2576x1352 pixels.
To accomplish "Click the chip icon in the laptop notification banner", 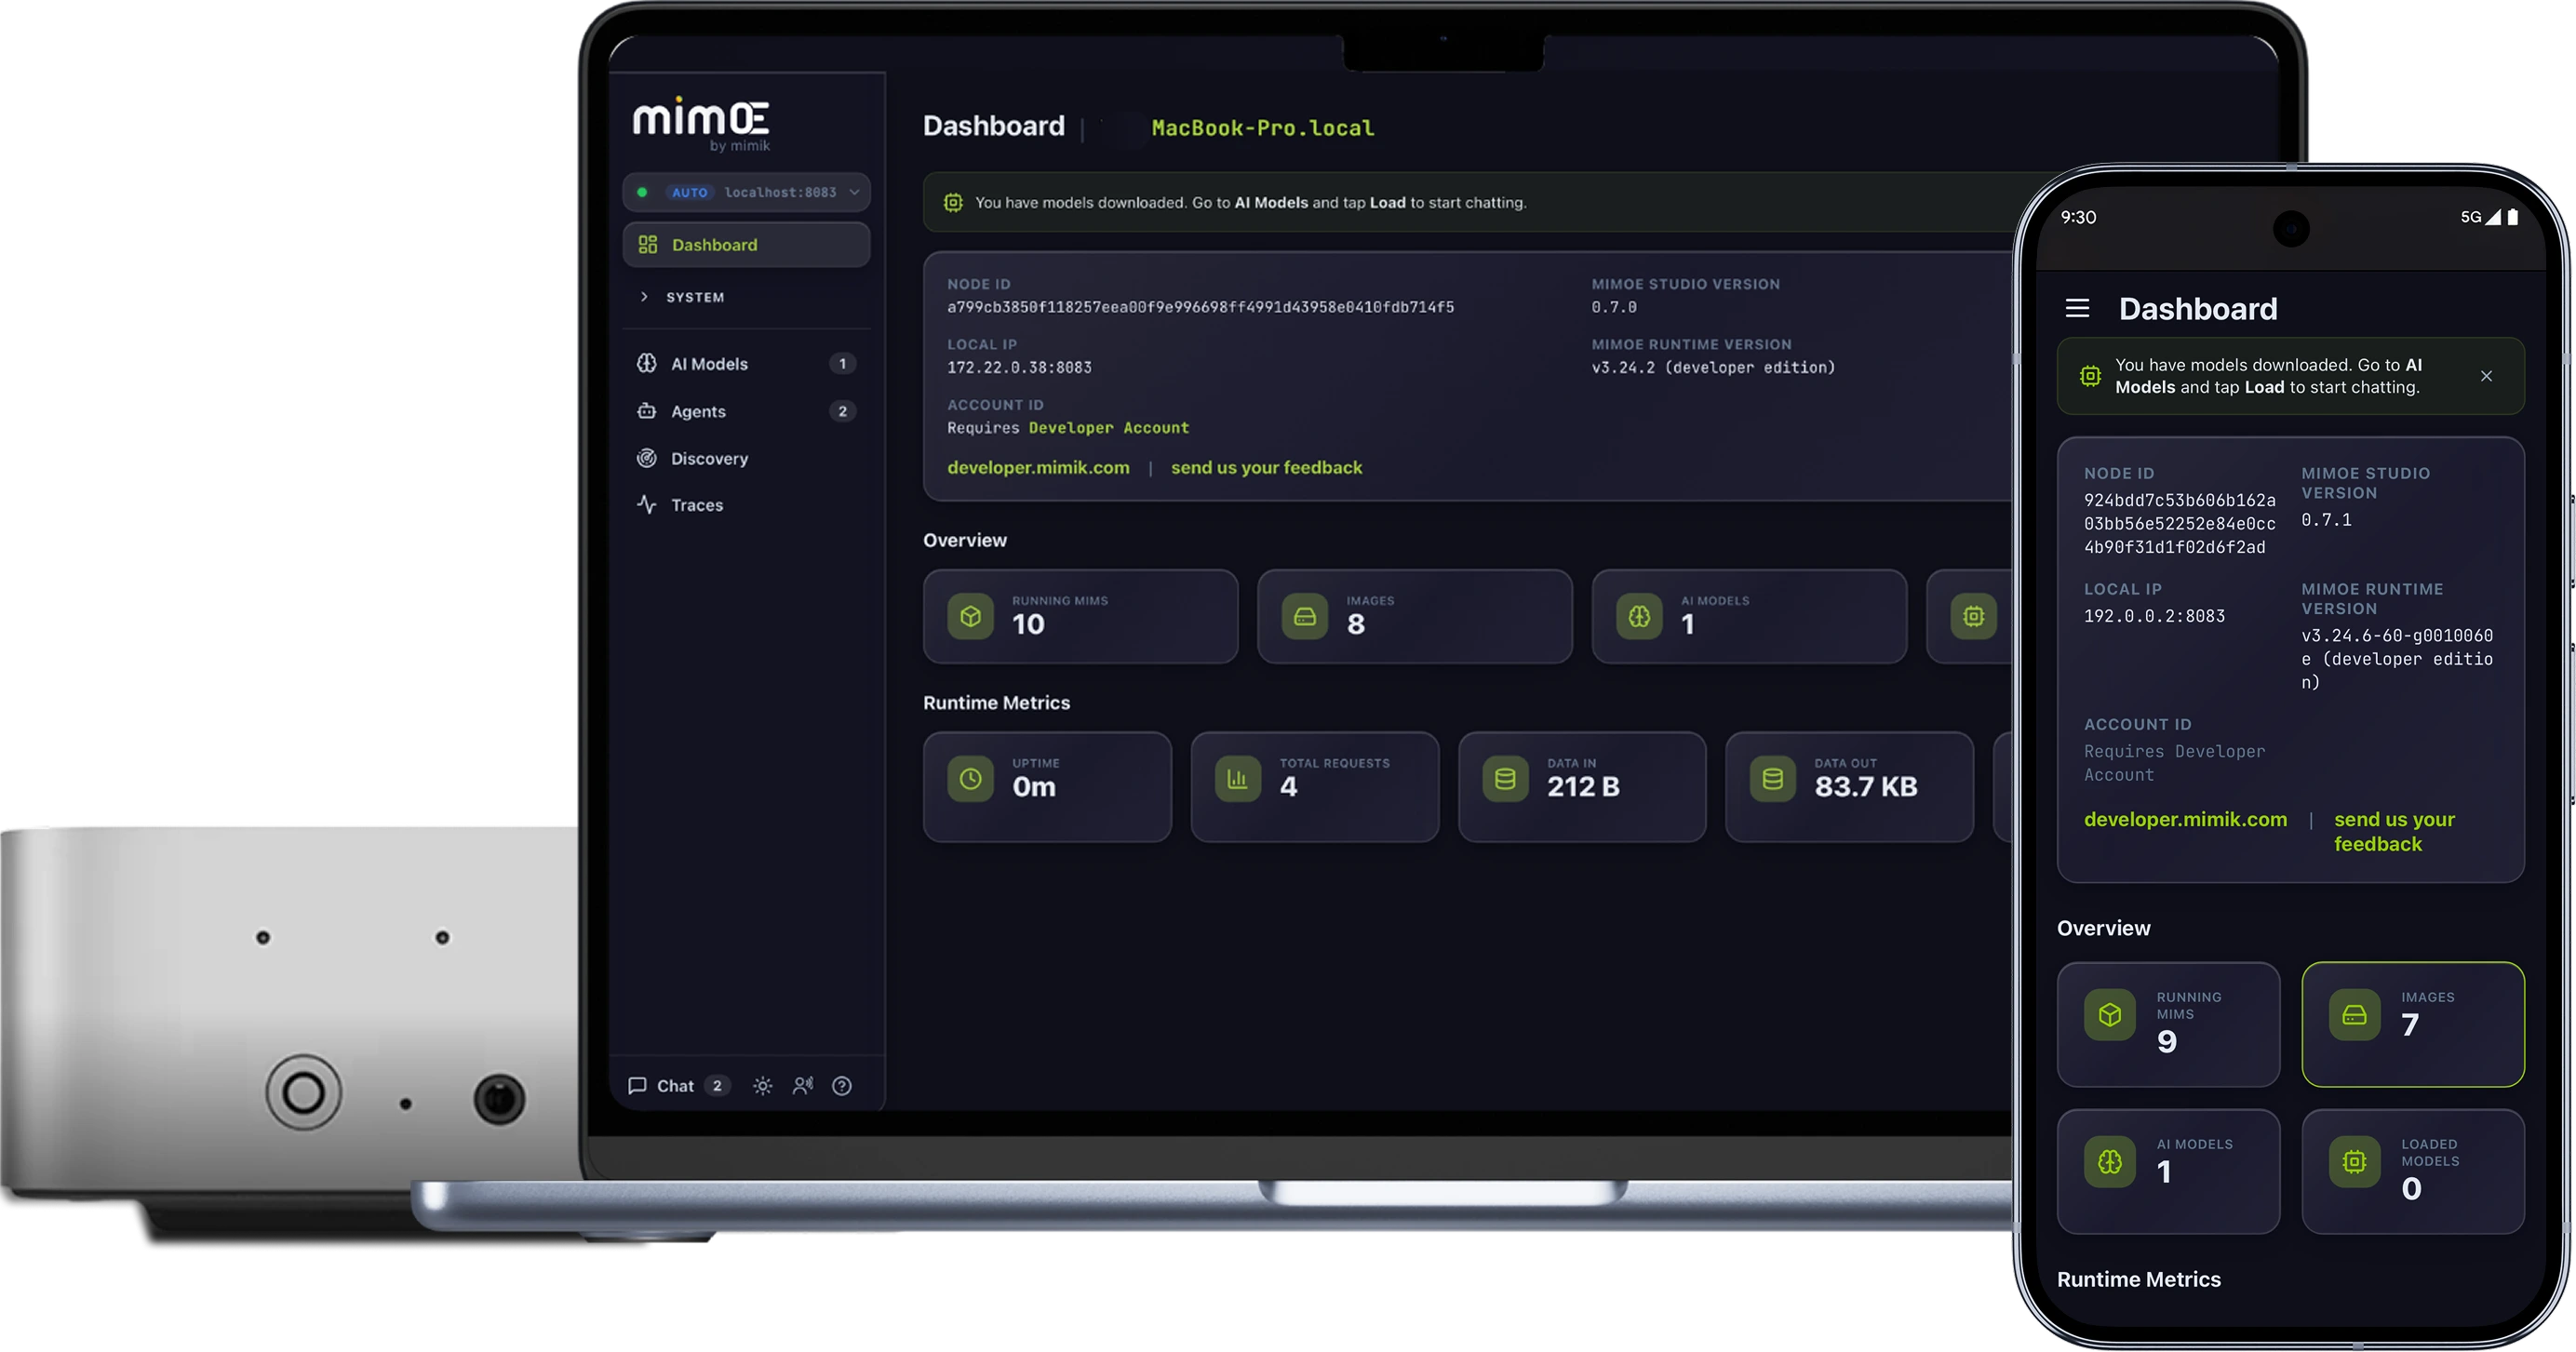I will (953, 202).
